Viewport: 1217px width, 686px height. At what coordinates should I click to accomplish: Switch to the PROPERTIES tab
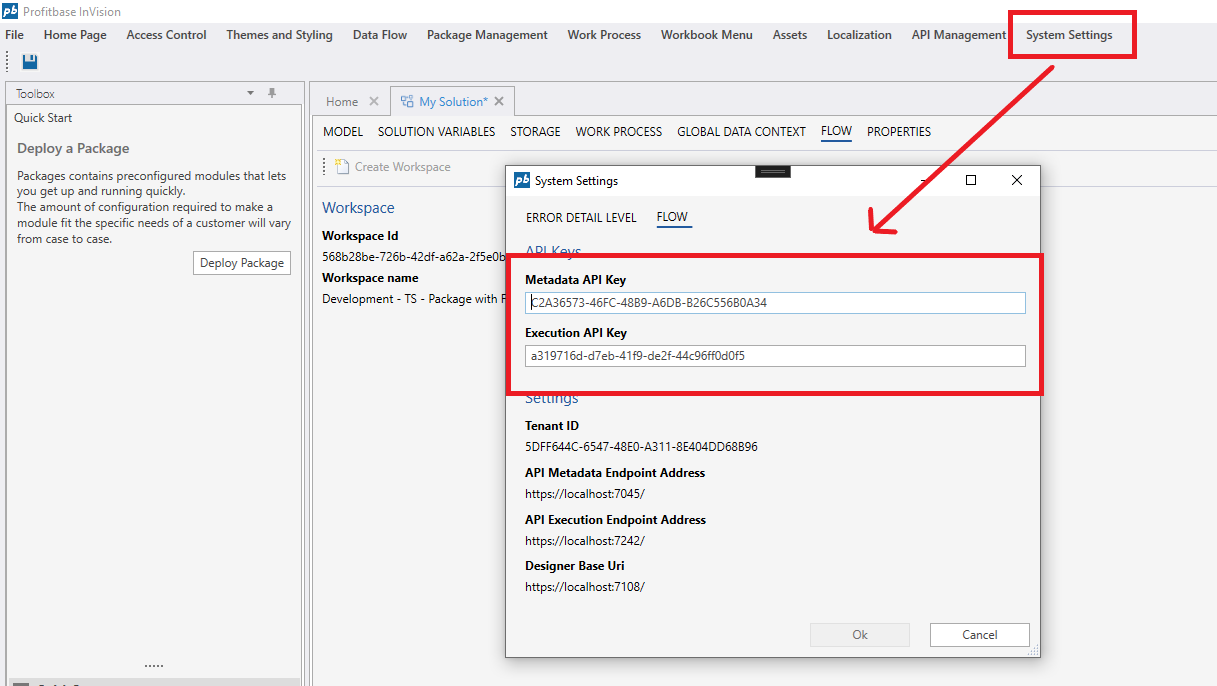click(x=899, y=132)
